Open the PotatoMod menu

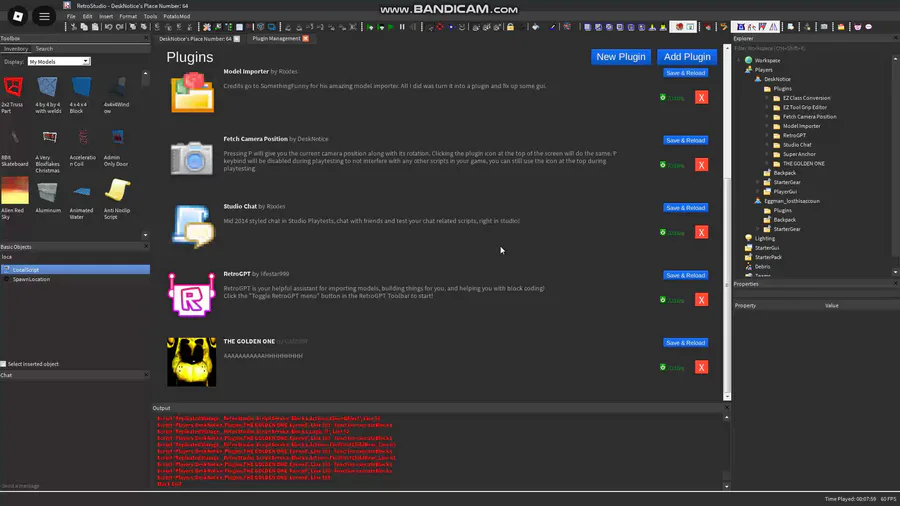coord(177,16)
